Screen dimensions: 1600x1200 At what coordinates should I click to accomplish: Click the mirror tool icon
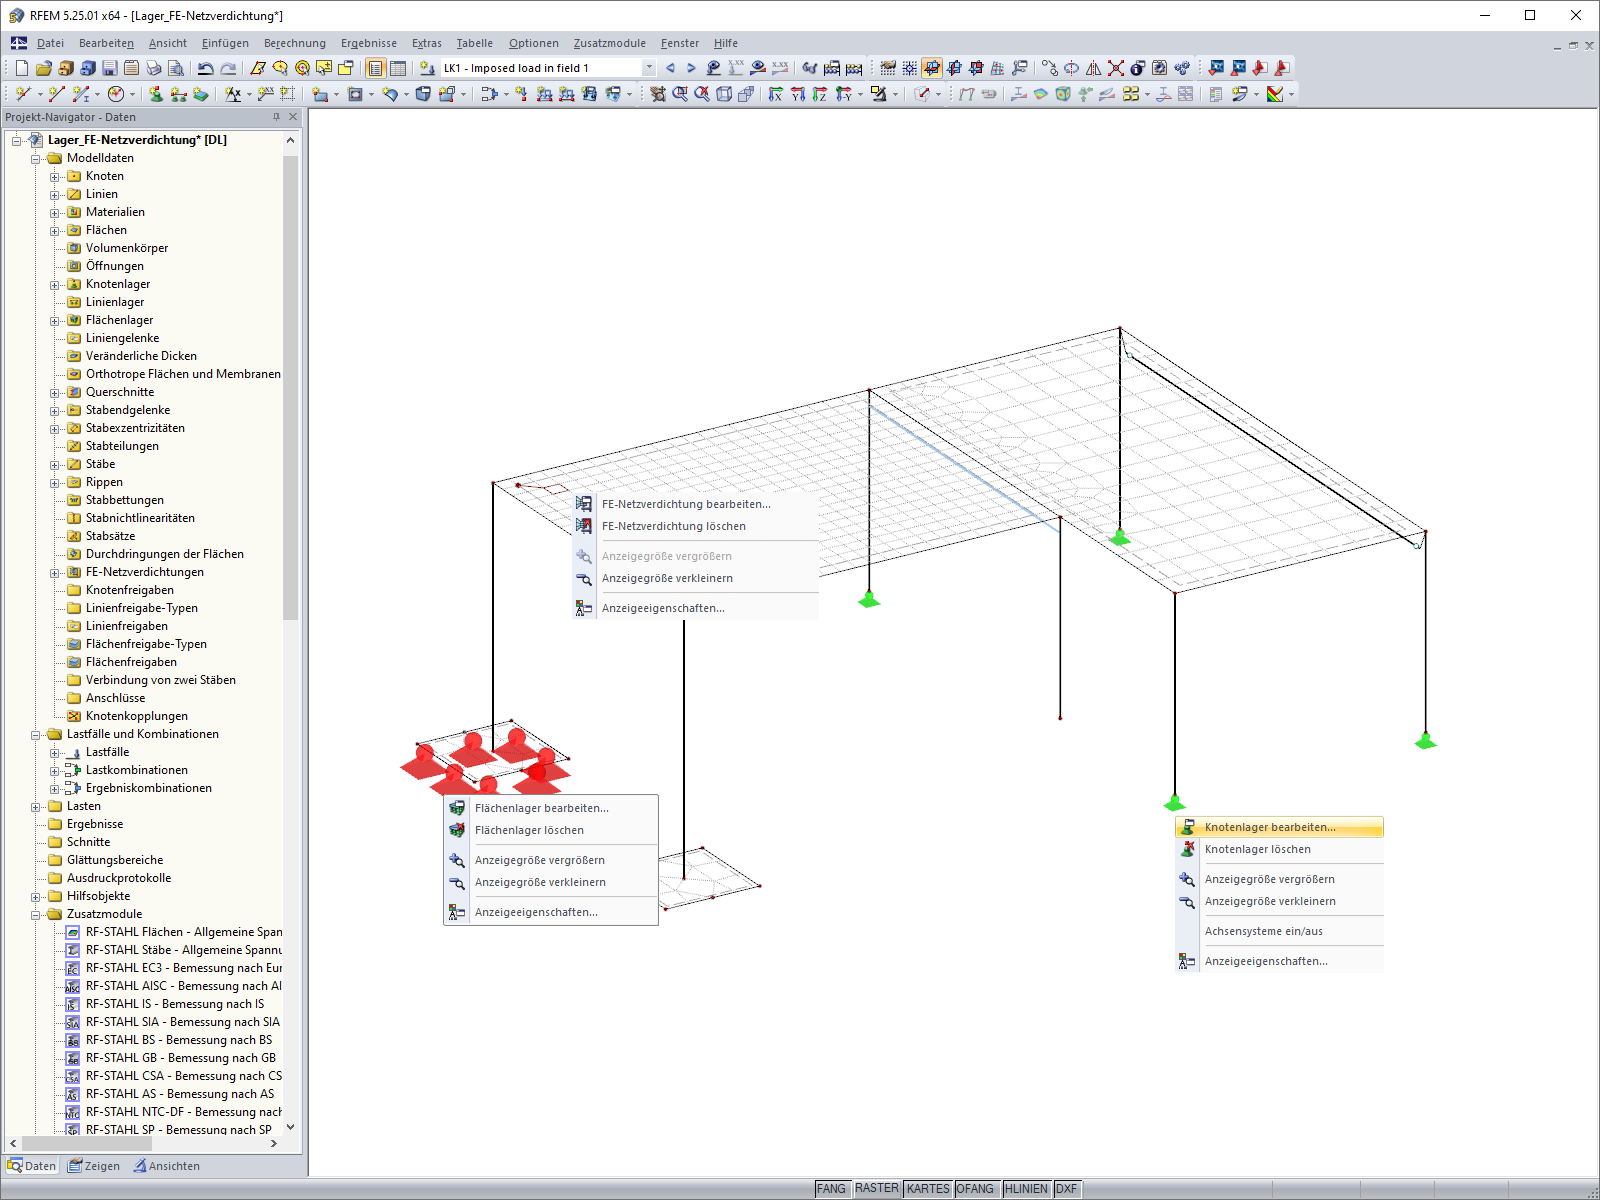click(1093, 68)
